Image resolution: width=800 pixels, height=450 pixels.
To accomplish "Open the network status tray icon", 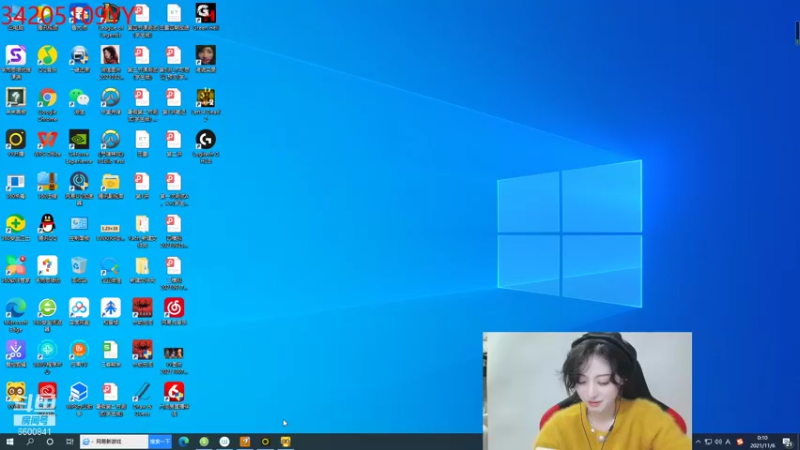I will pyautogui.click(x=708, y=442).
